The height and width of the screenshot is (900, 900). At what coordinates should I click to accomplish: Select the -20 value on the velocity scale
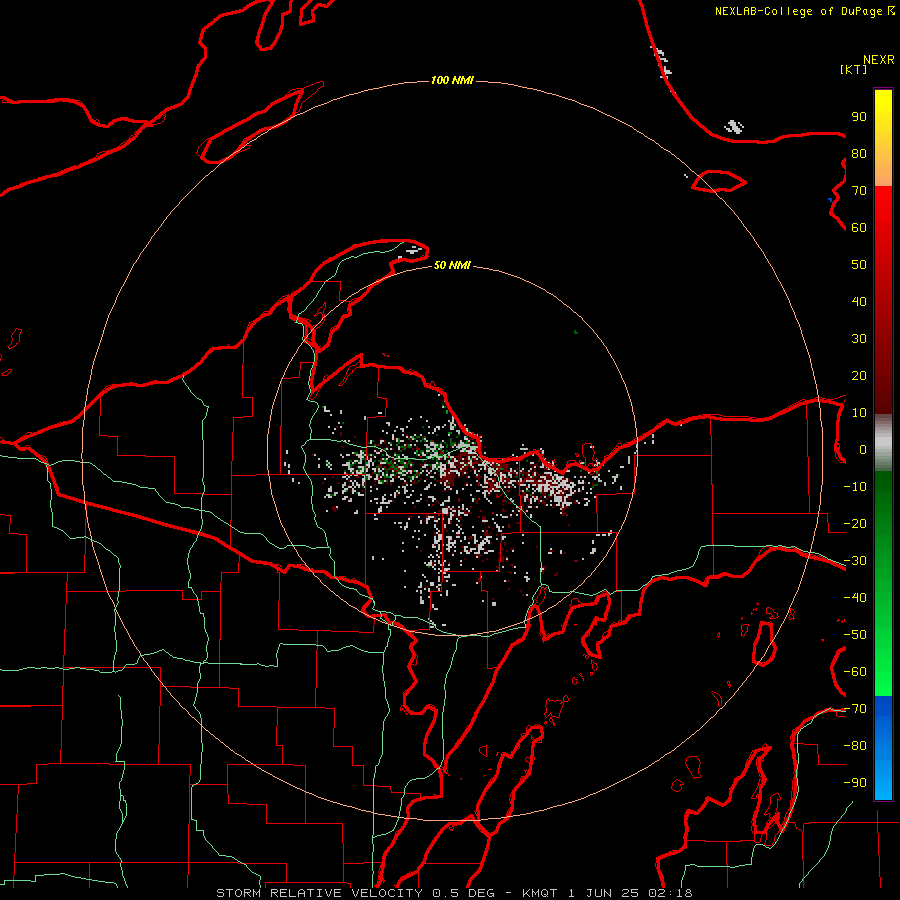click(855, 524)
